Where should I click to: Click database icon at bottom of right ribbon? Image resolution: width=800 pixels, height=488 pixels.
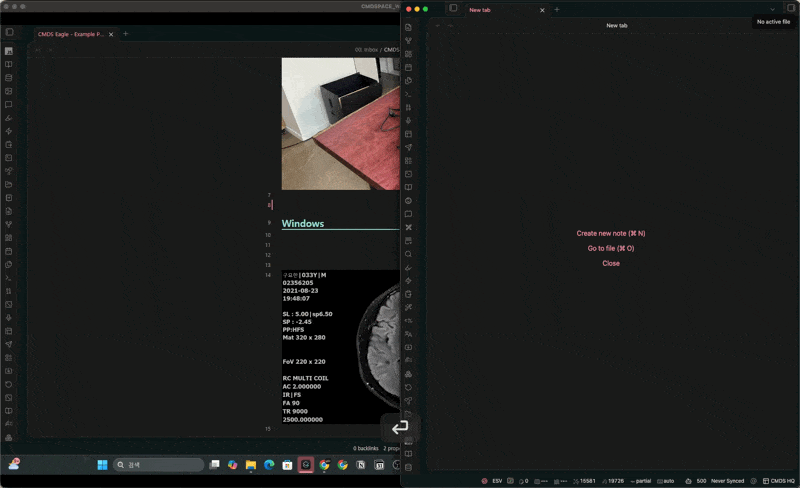pyautogui.click(x=408, y=468)
